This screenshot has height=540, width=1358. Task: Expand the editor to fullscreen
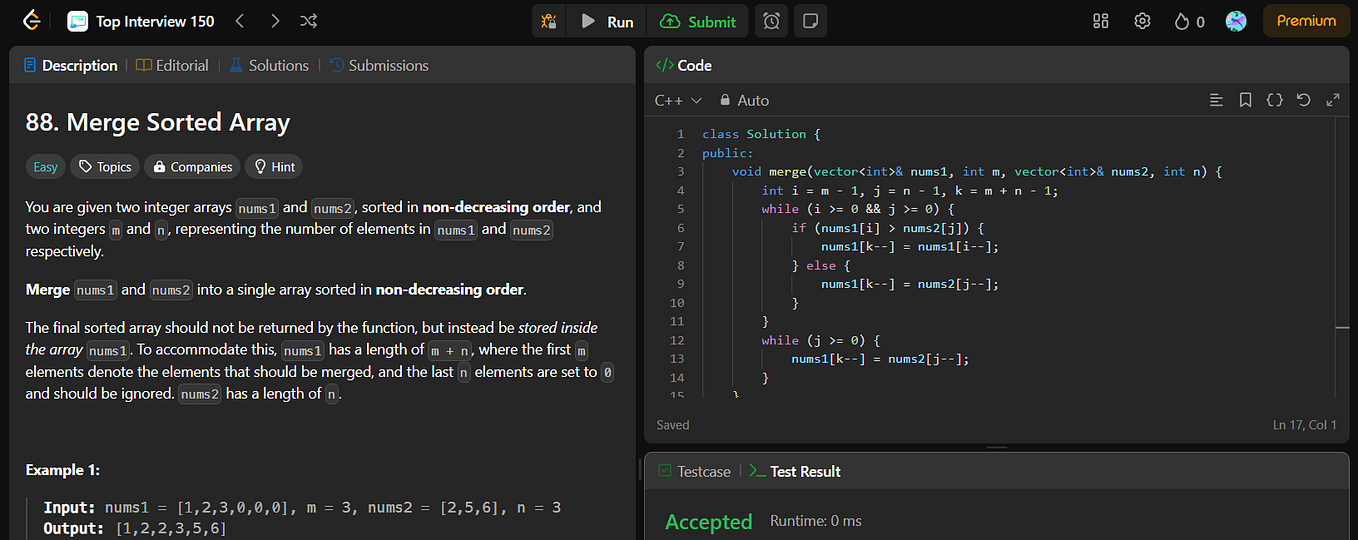[1332, 100]
